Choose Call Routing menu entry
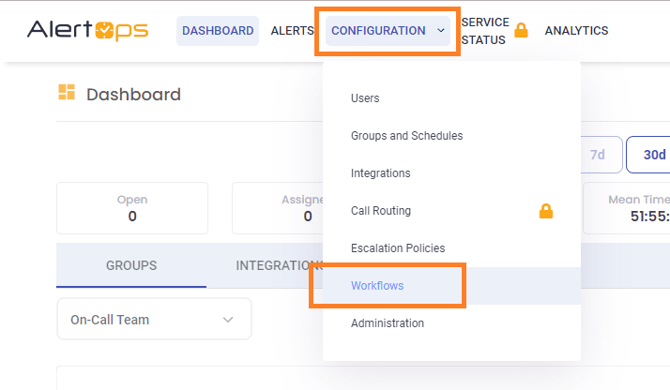Viewport: 670px width, 390px height. pyautogui.click(x=452, y=211)
